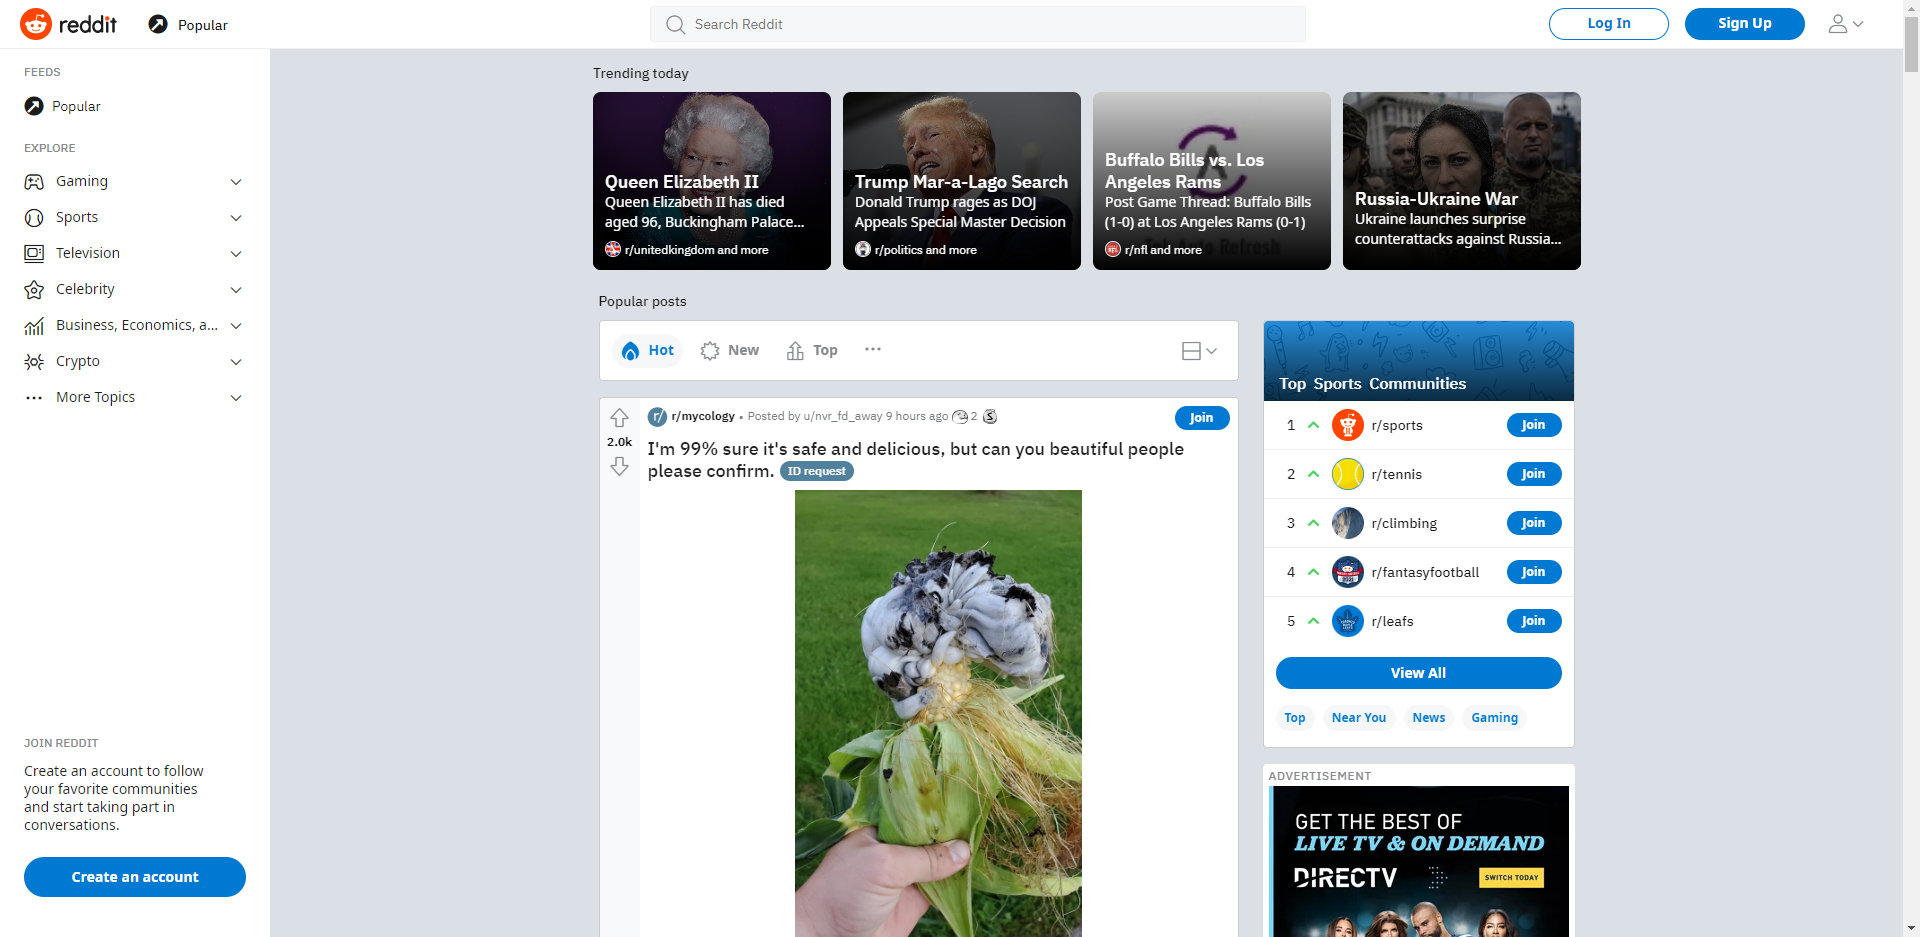Click the Television icon

(34, 254)
